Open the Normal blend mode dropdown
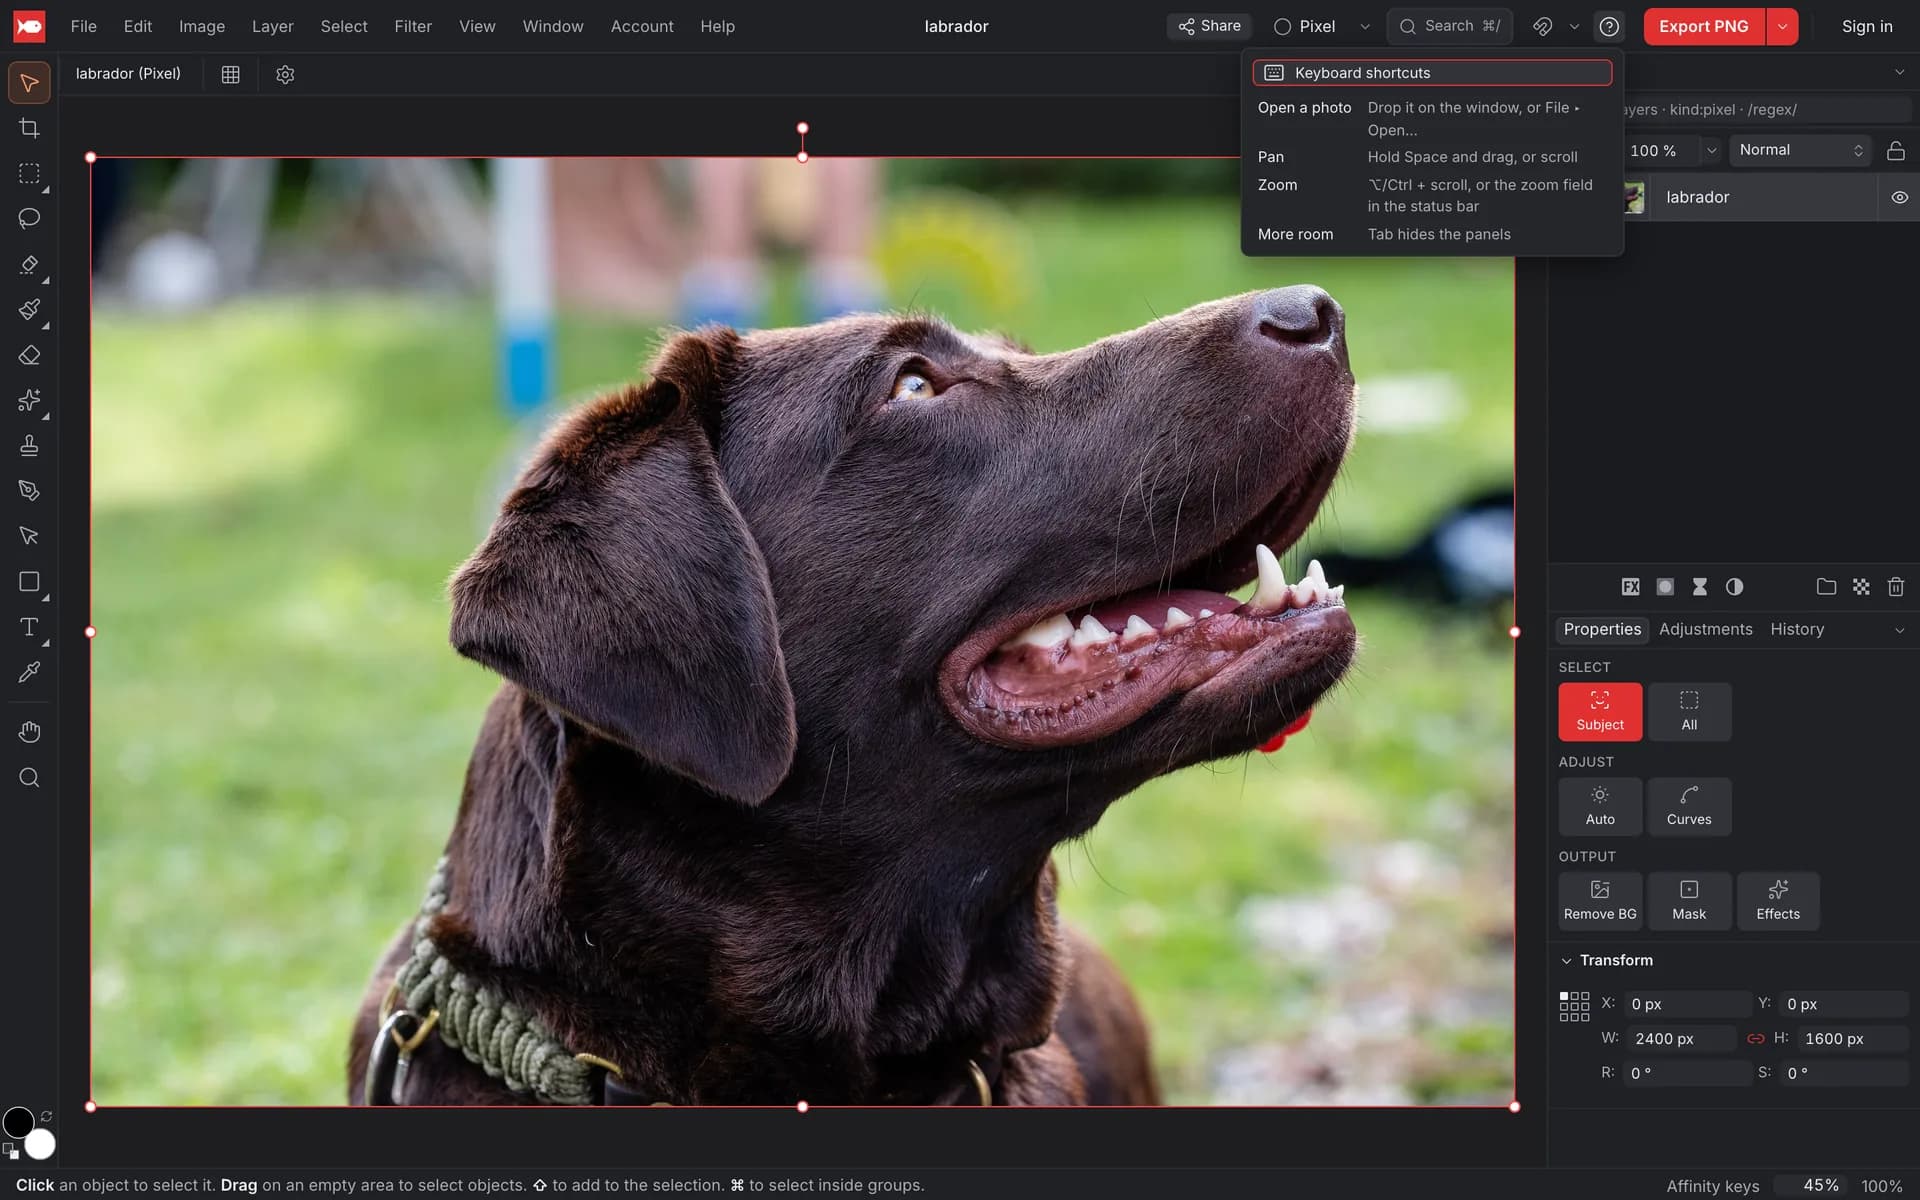Image resolution: width=1920 pixels, height=1200 pixels. (x=1800, y=150)
